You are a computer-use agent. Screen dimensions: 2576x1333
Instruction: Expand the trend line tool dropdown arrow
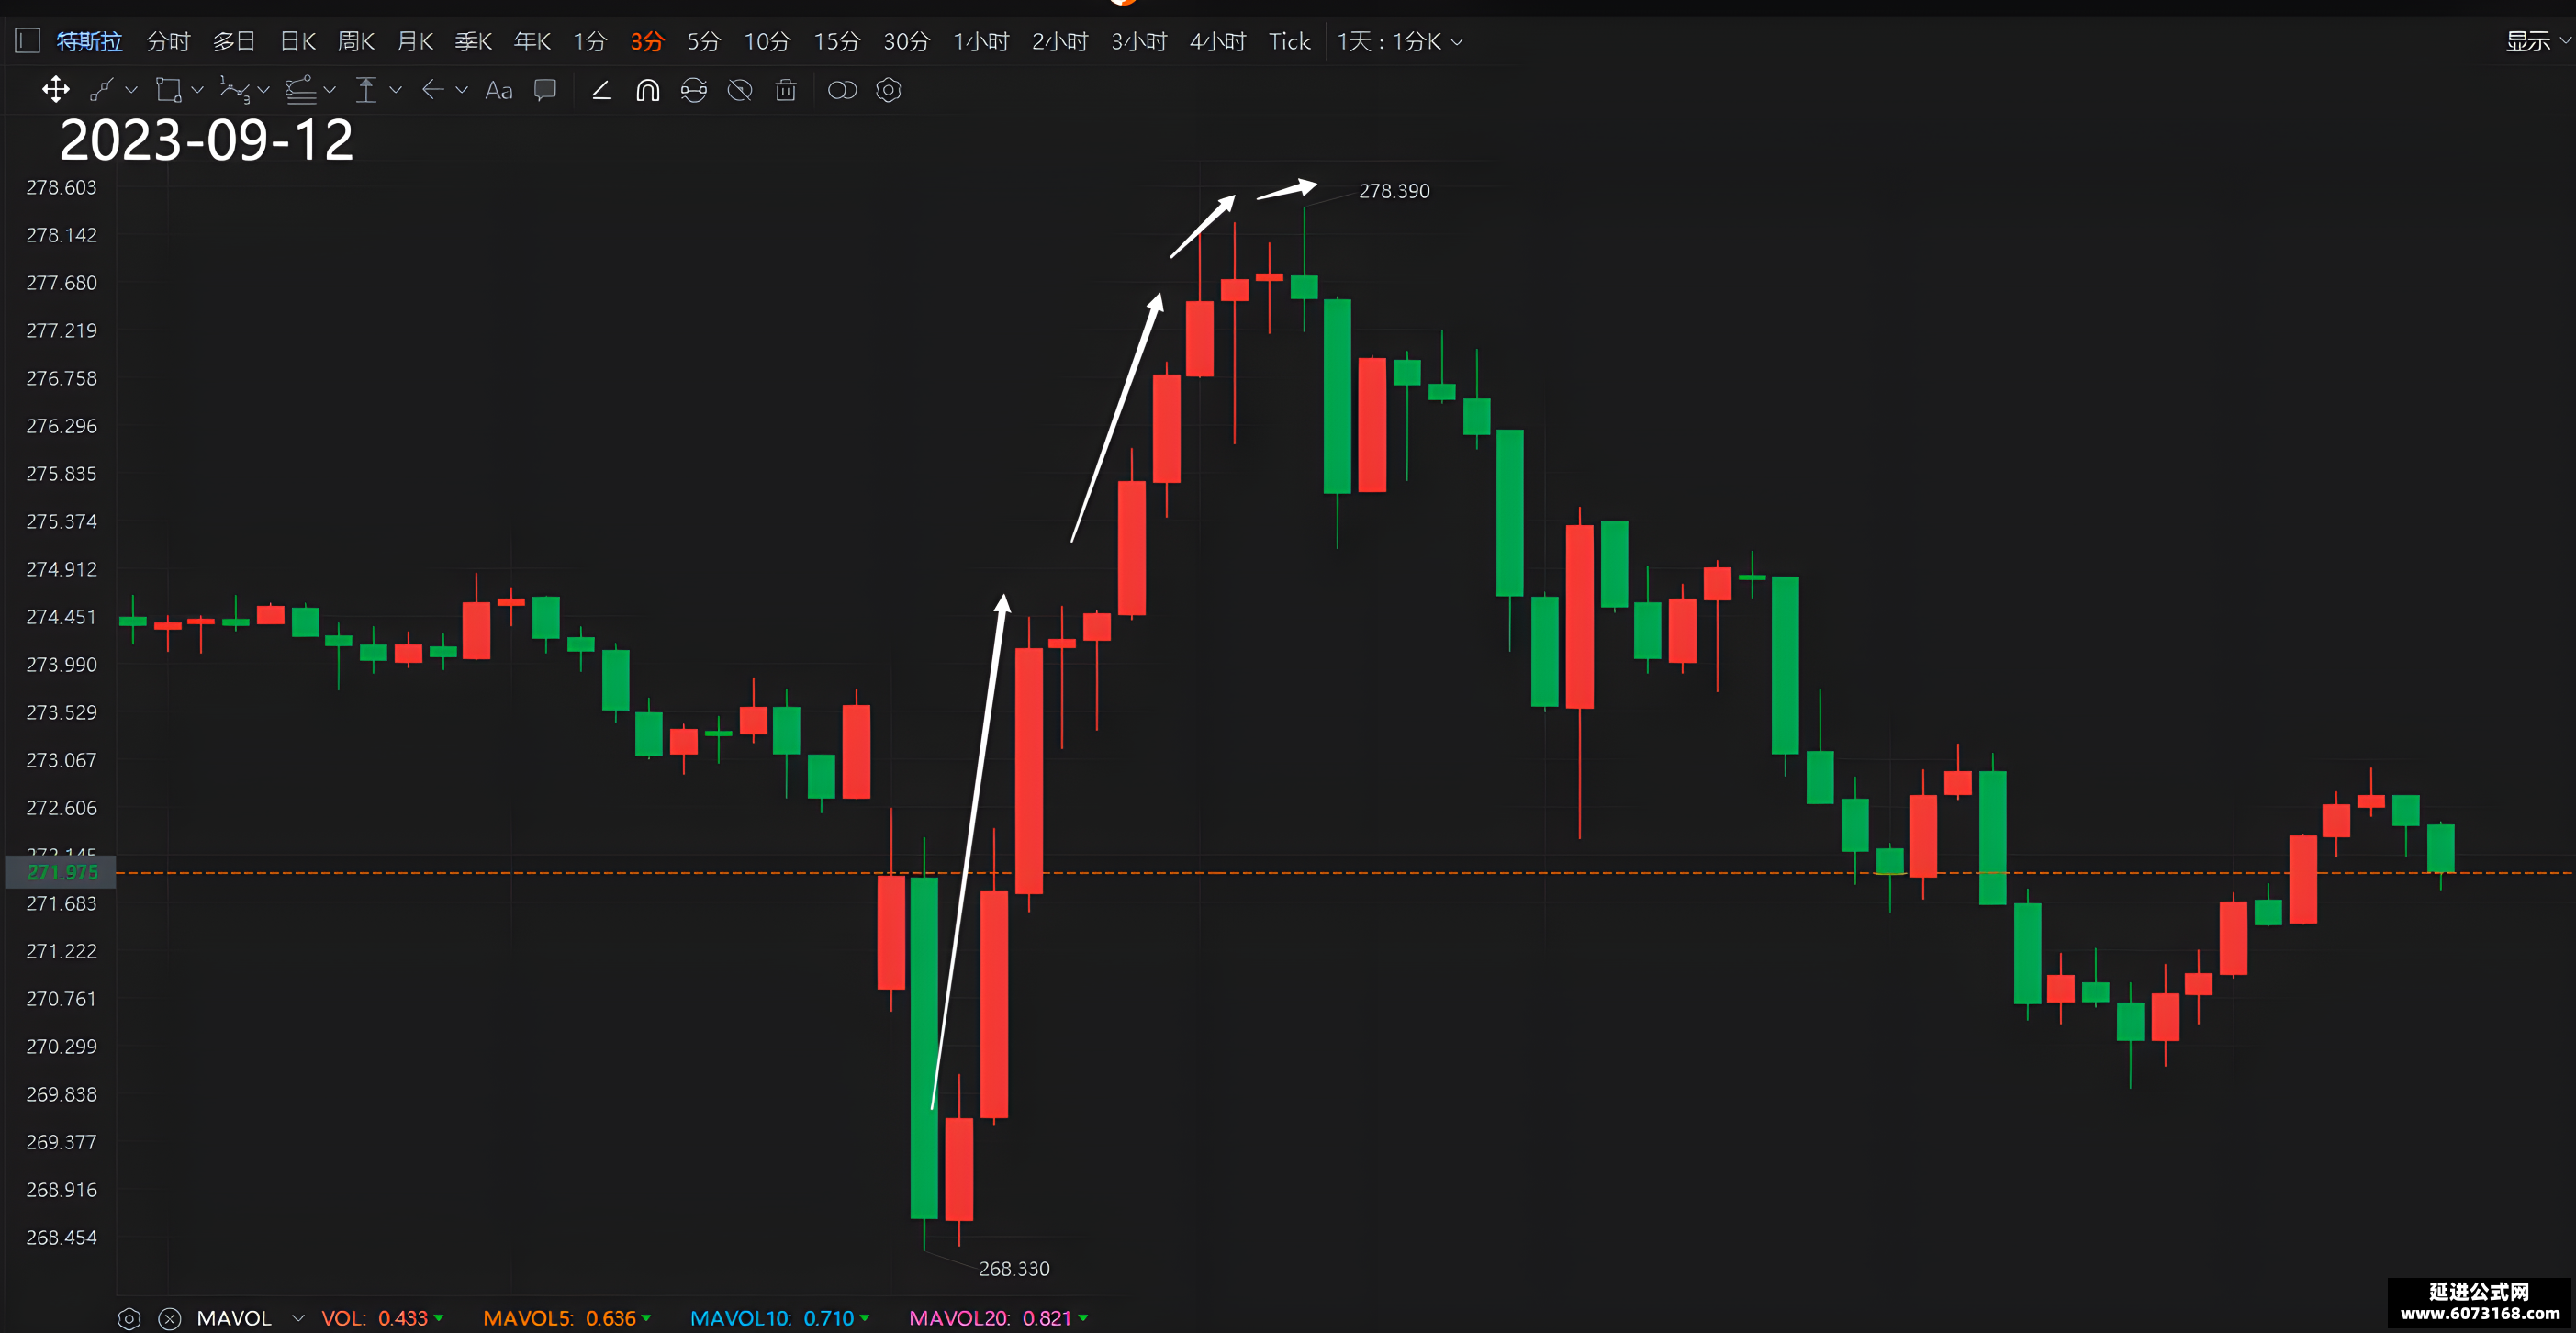[131, 90]
